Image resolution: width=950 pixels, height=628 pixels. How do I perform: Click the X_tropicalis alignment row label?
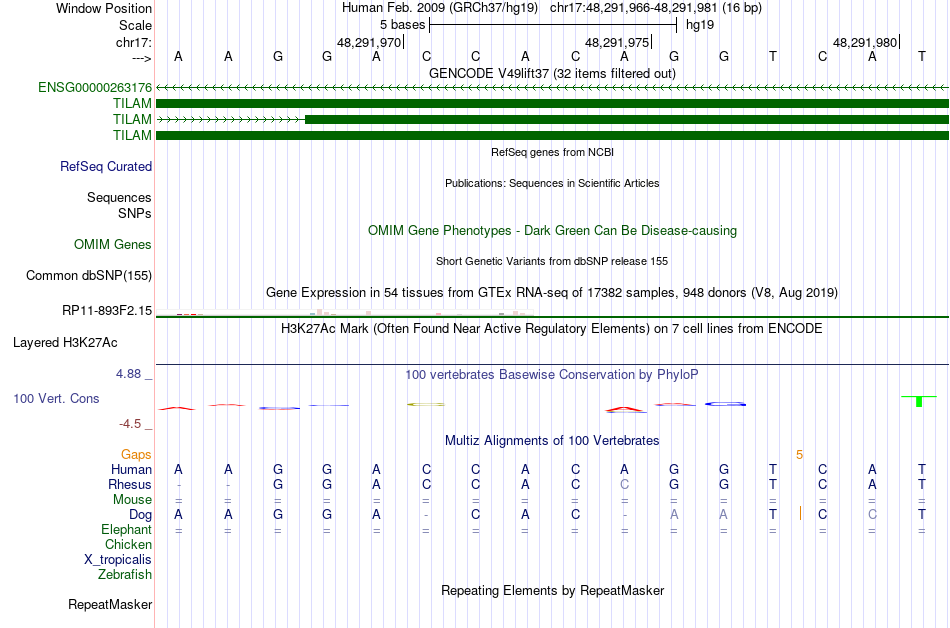118,560
